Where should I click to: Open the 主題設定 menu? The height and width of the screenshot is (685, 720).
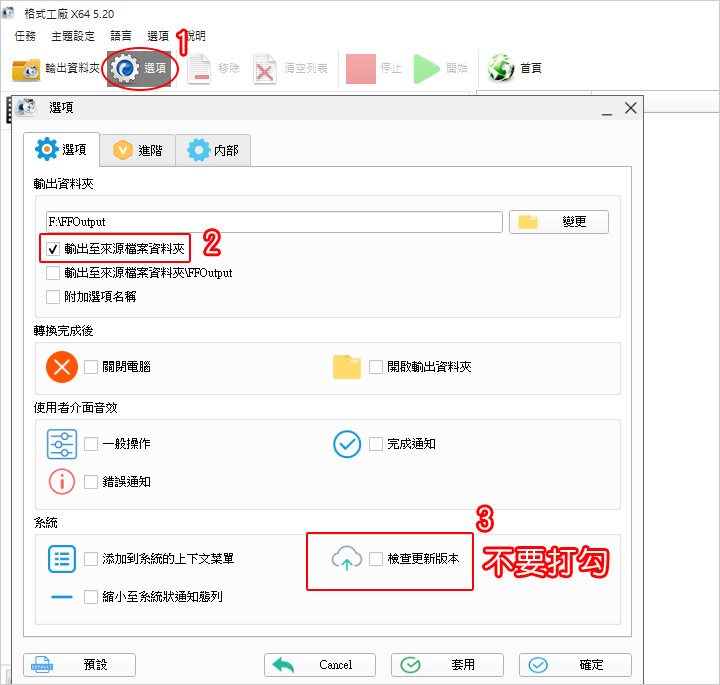point(73,36)
